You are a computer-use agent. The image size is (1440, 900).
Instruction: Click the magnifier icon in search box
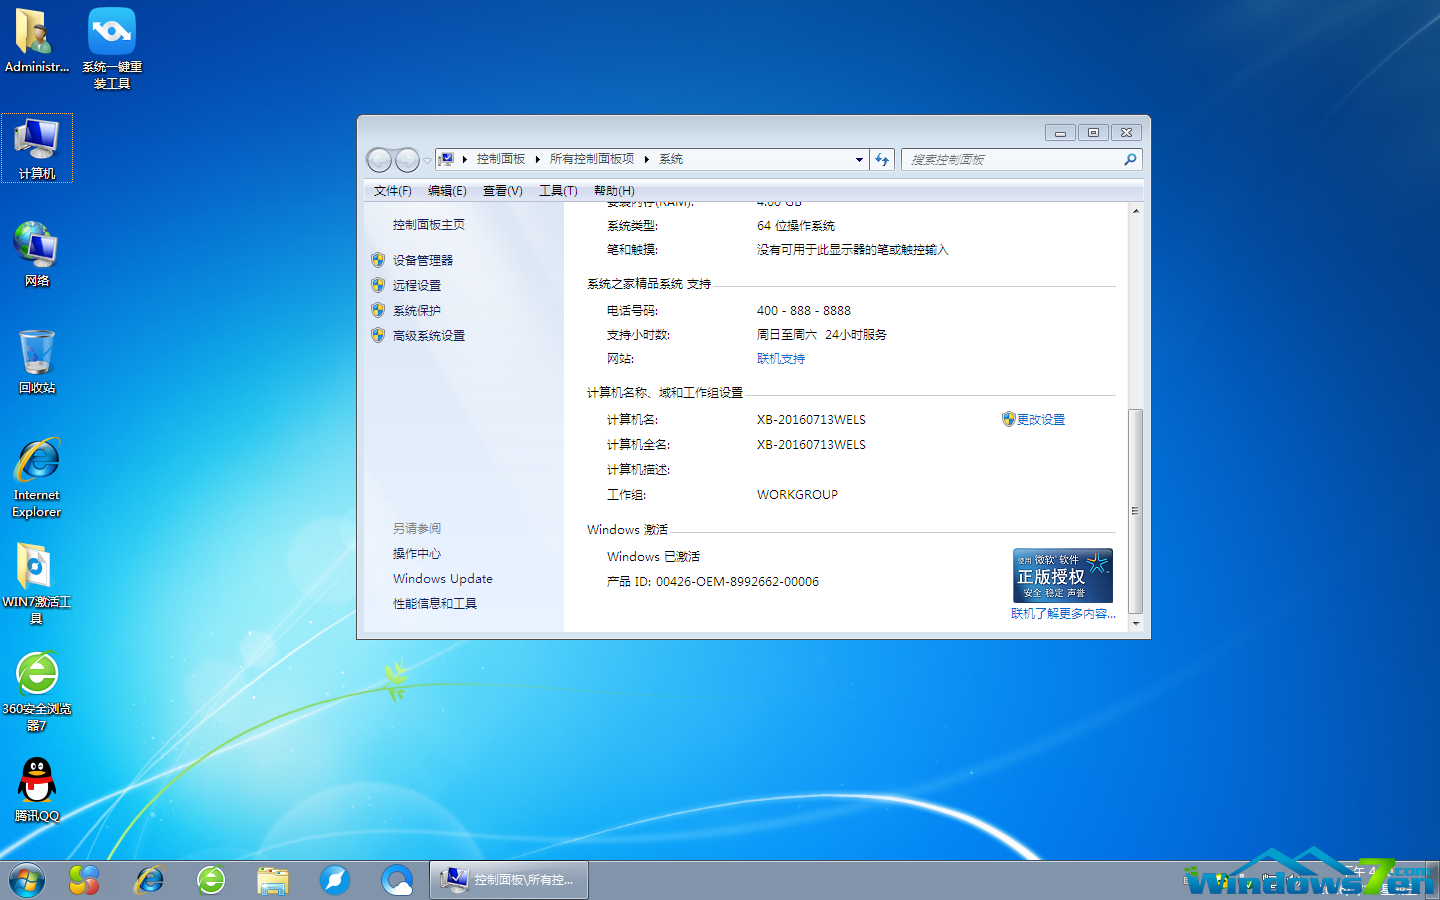pyautogui.click(x=1129, y=159)
